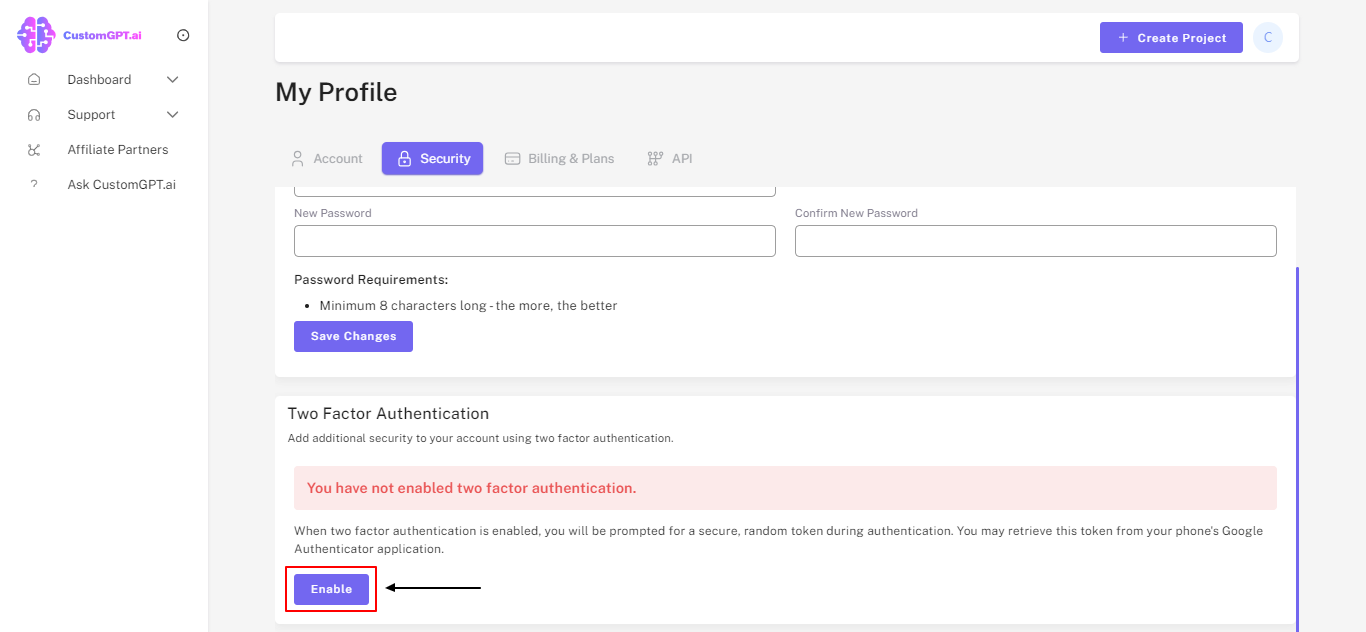Enable two factor authentication

[x=330, y=589]
